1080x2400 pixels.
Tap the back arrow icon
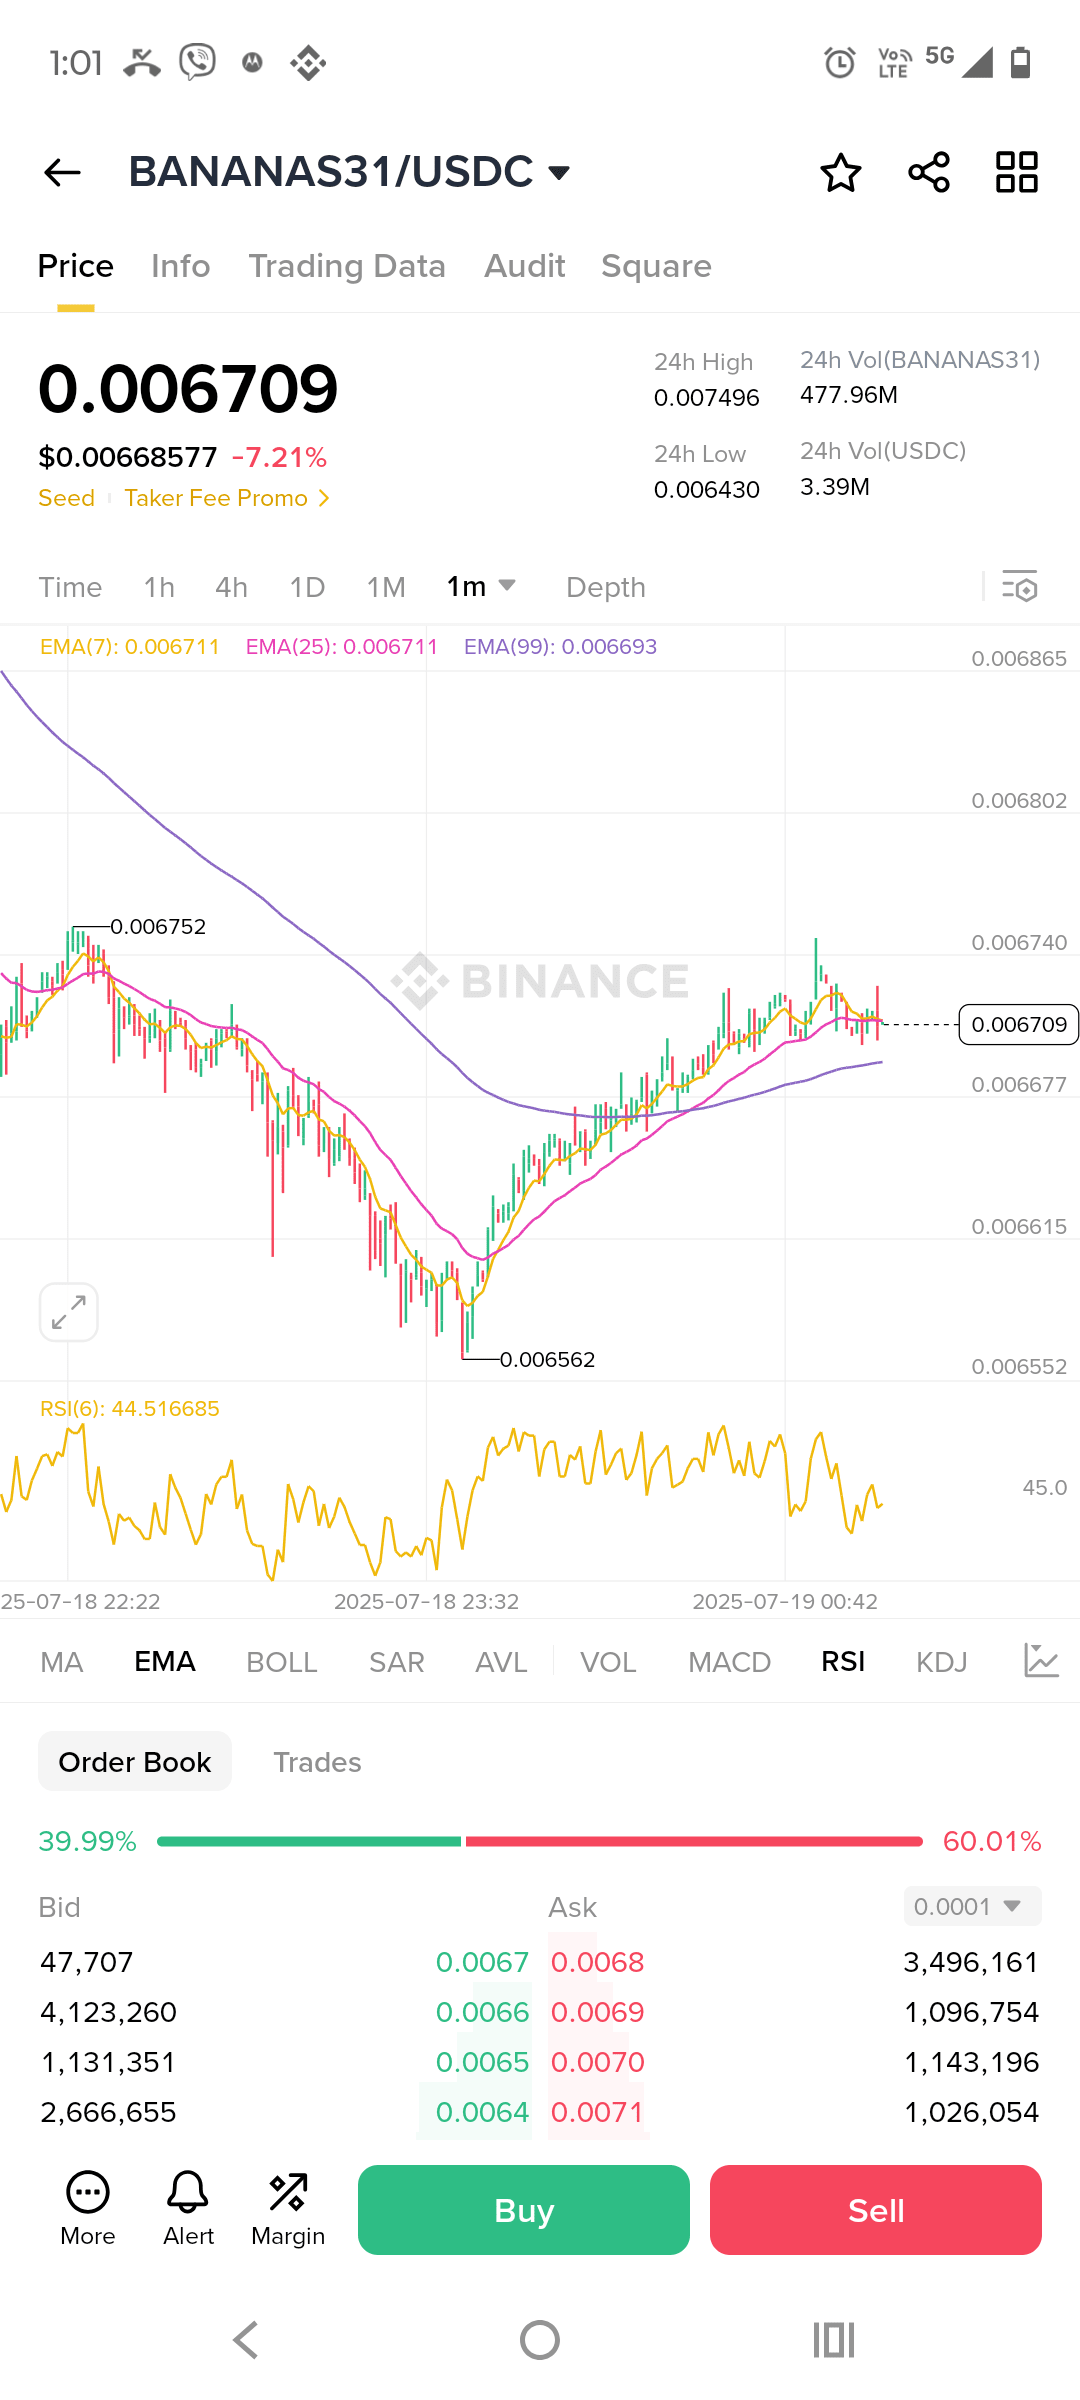click(x=62, y=173)
